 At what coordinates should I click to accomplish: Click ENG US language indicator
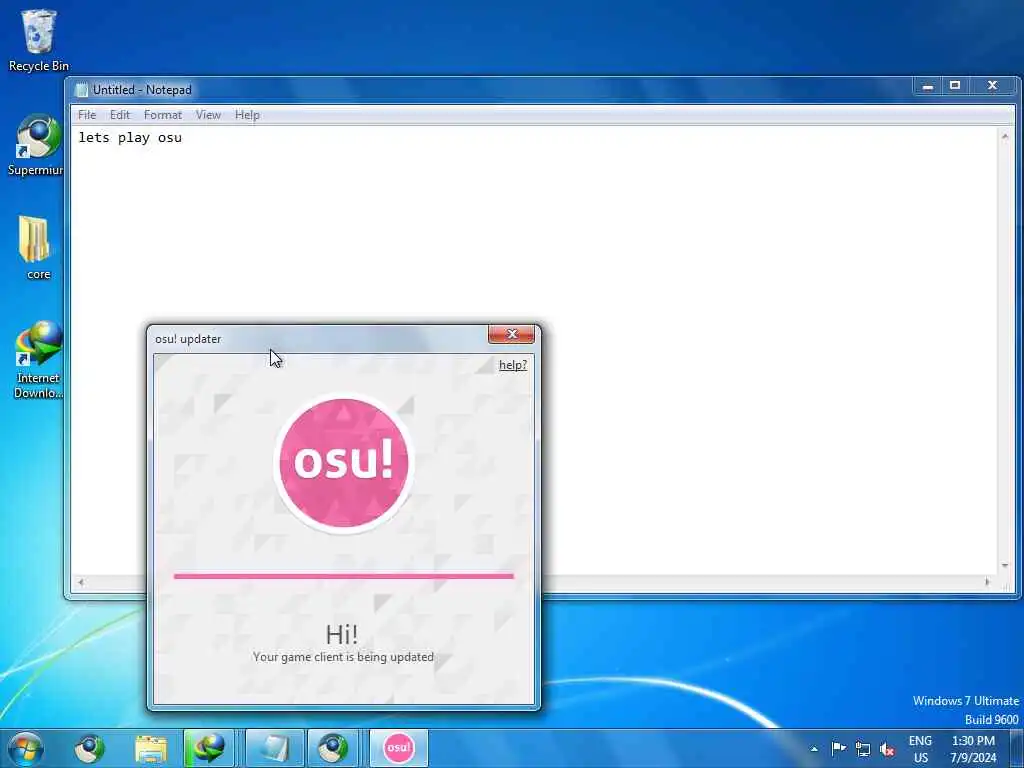point(921,749)
